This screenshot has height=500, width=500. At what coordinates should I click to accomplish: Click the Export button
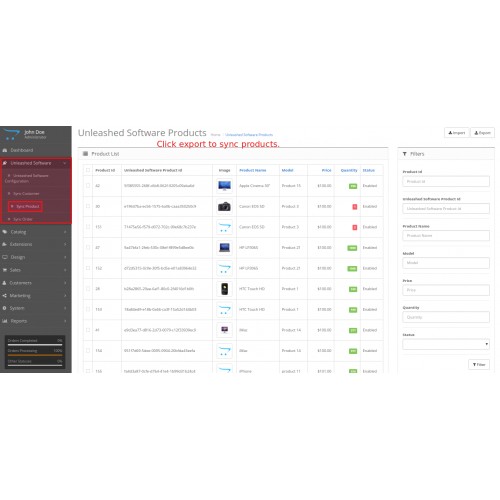482,133
